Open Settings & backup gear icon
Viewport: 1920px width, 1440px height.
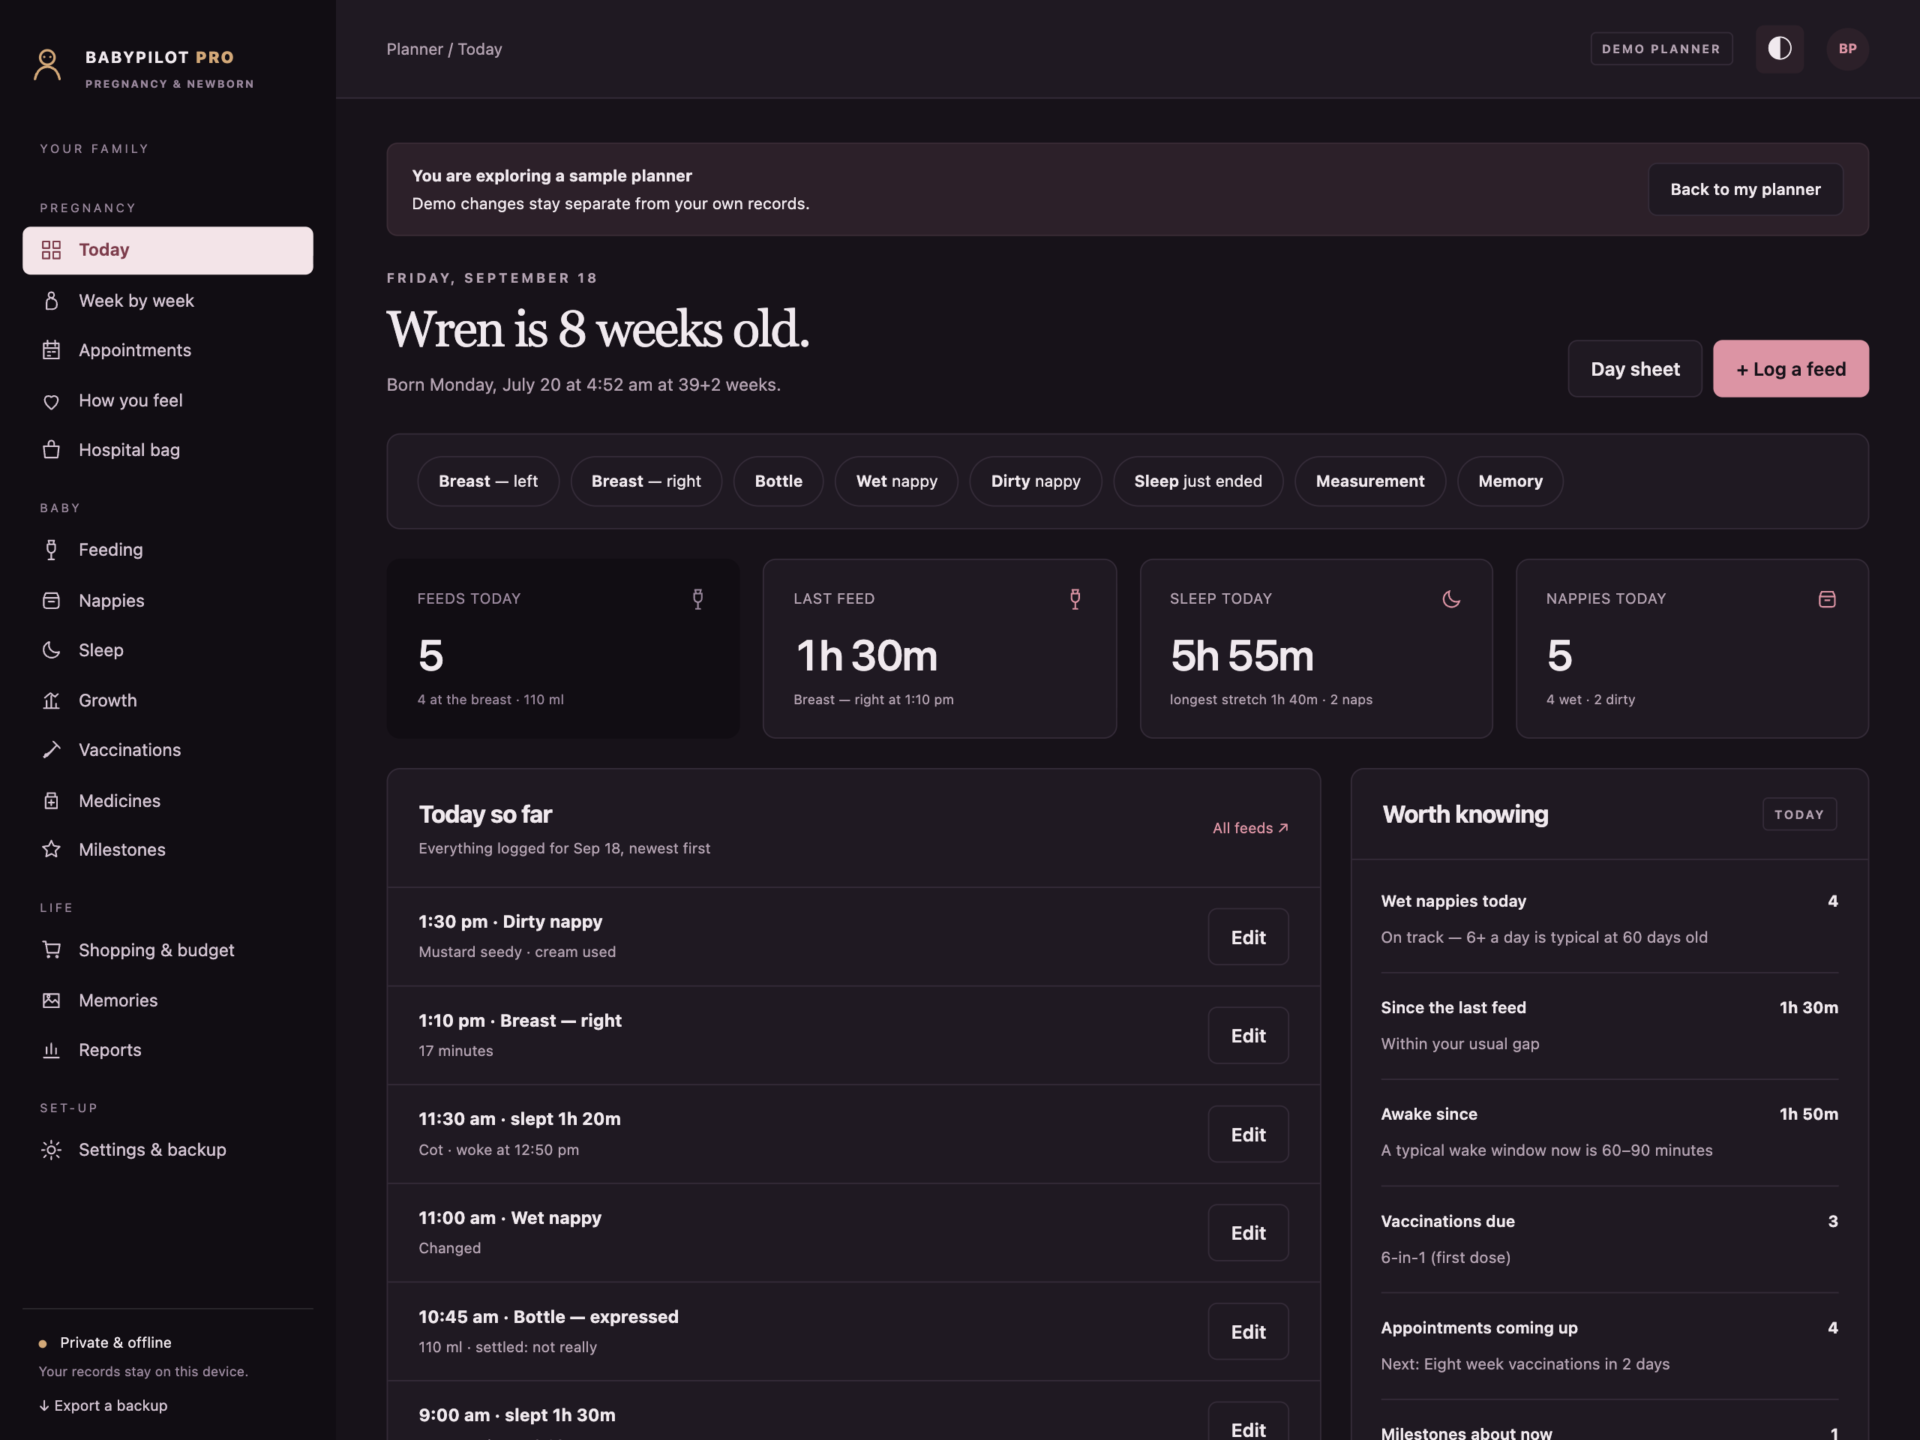51,1150
